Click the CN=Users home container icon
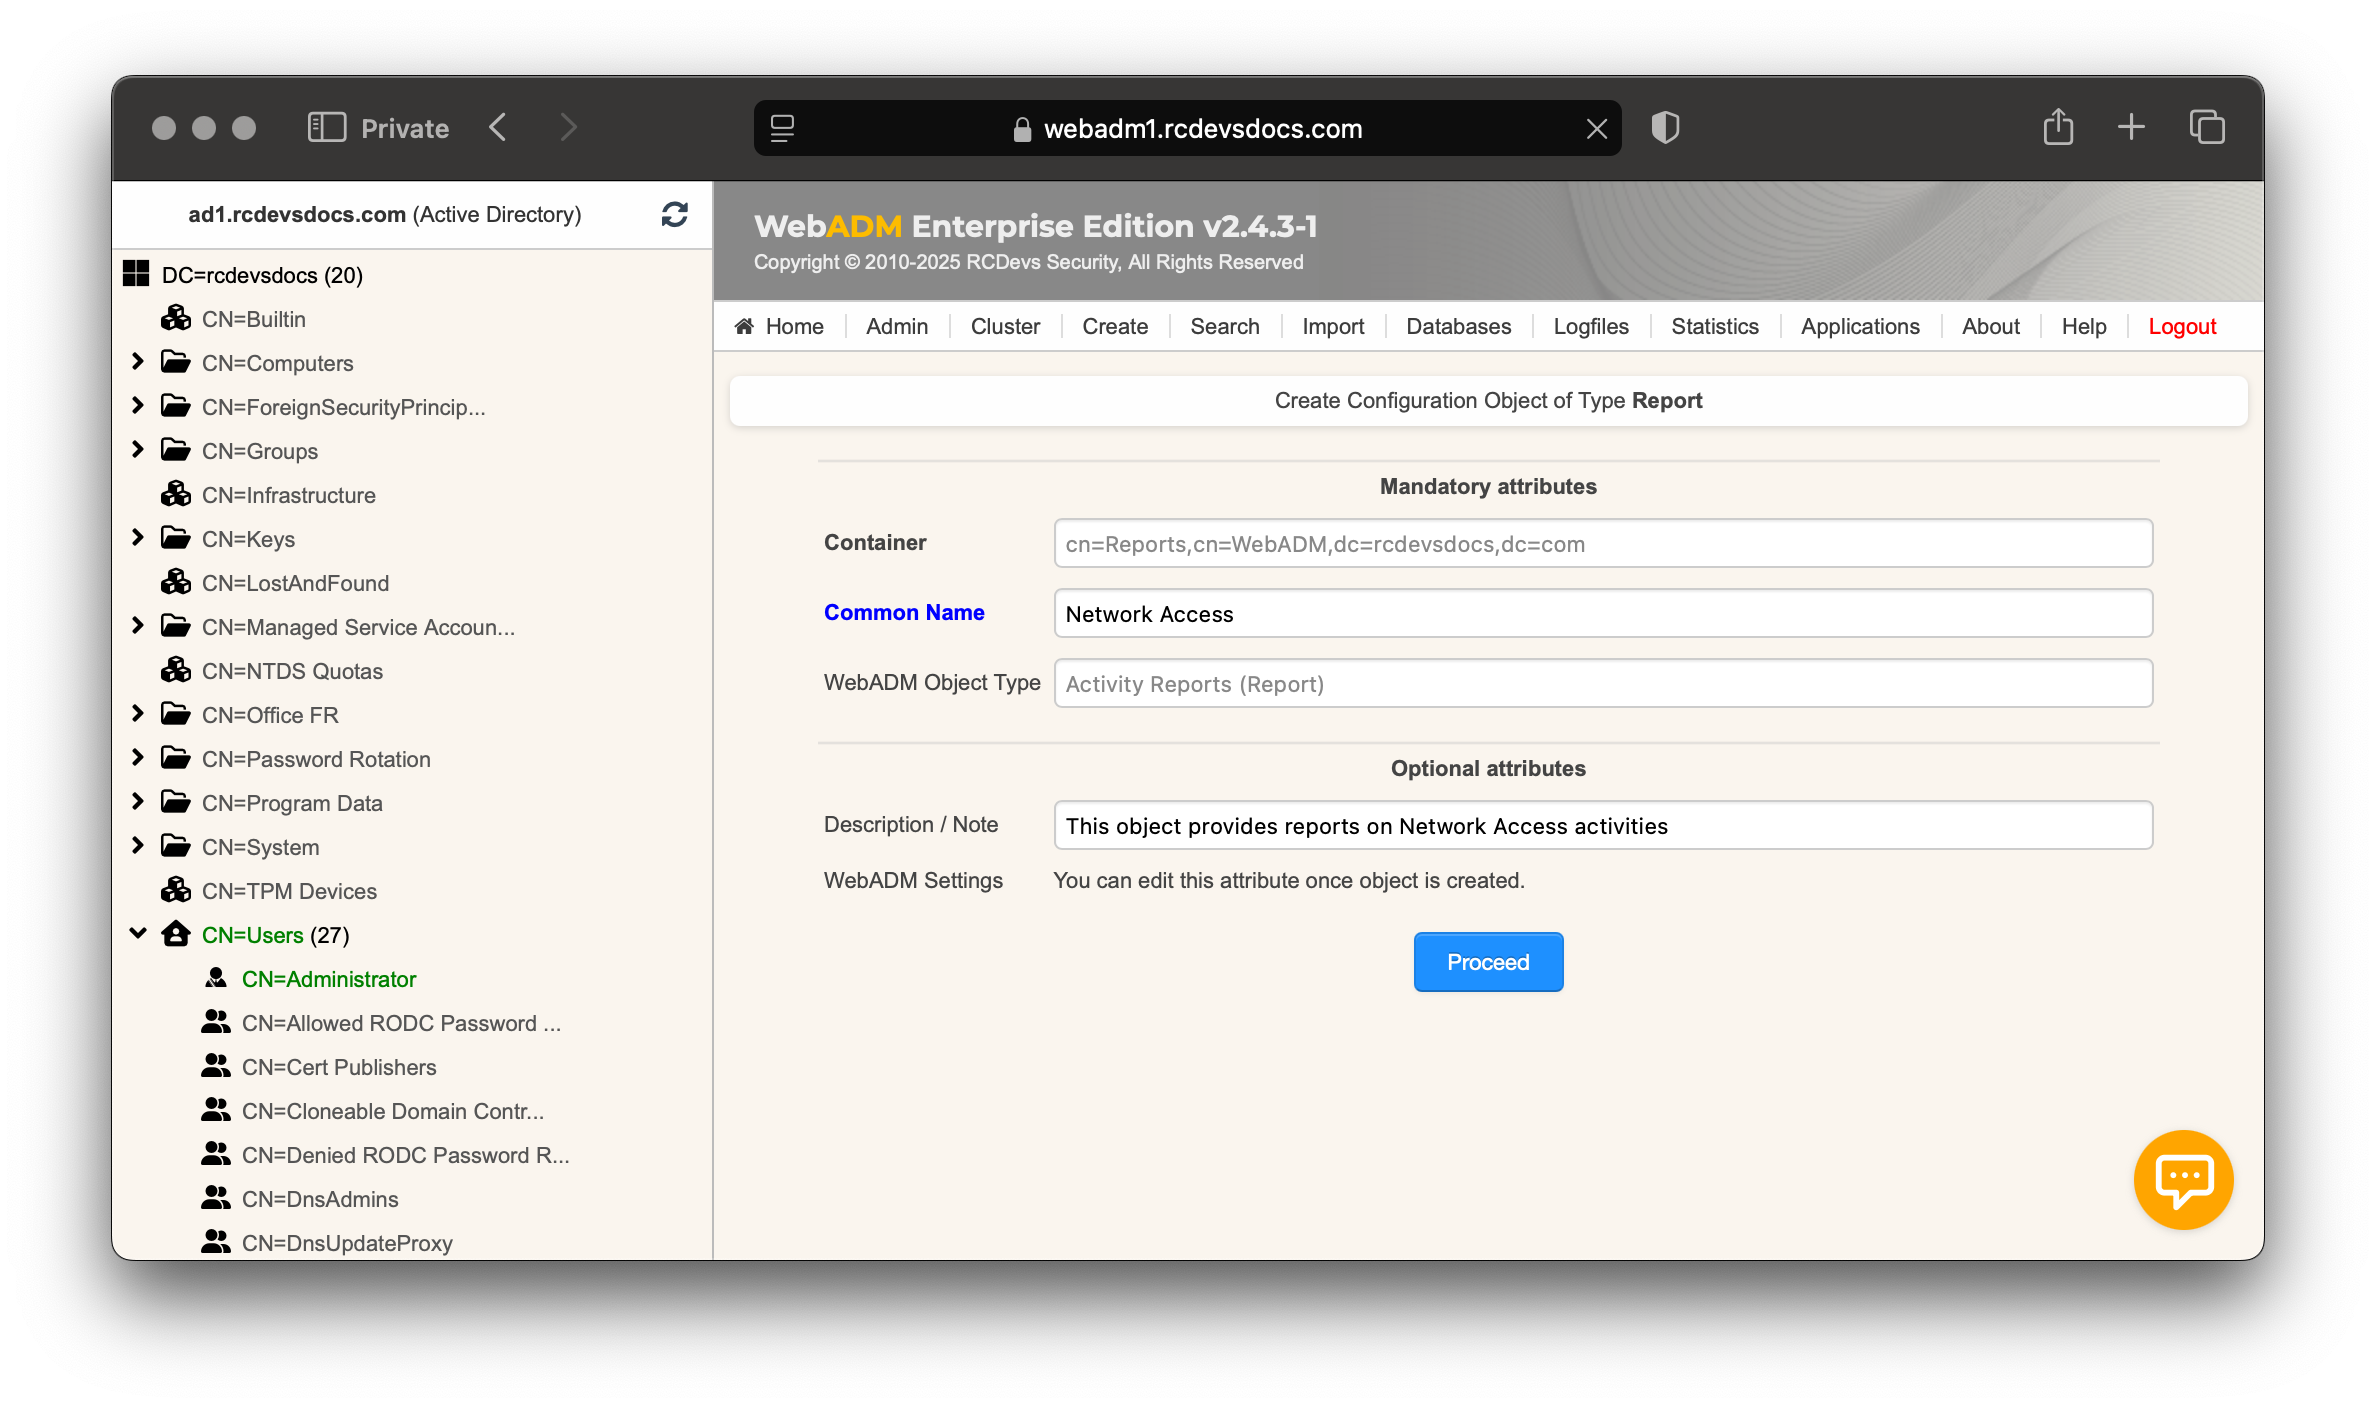The image size is (2376, 1408). click(176, 934)
